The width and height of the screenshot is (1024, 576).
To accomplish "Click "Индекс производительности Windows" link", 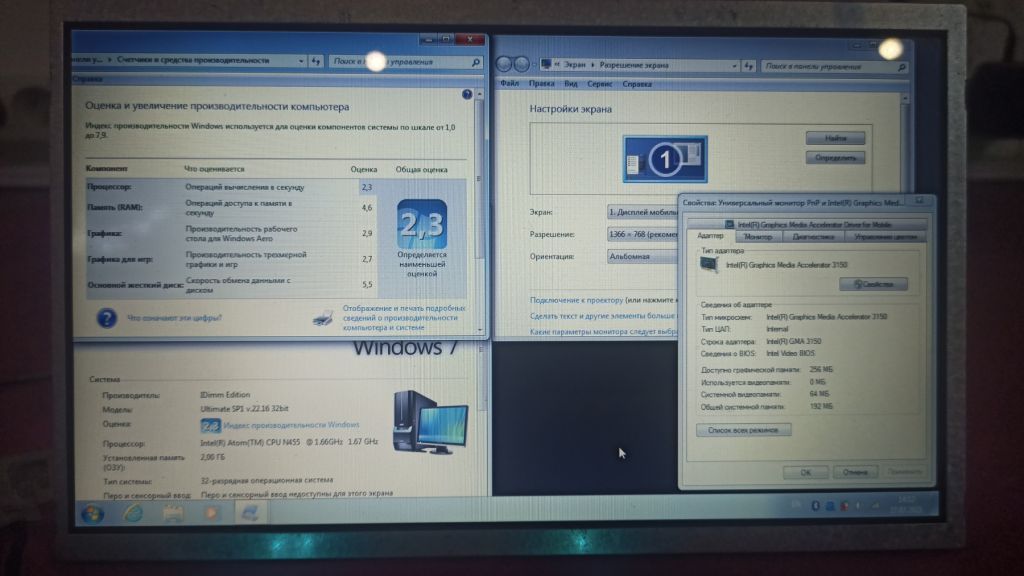I will [291, 425].
